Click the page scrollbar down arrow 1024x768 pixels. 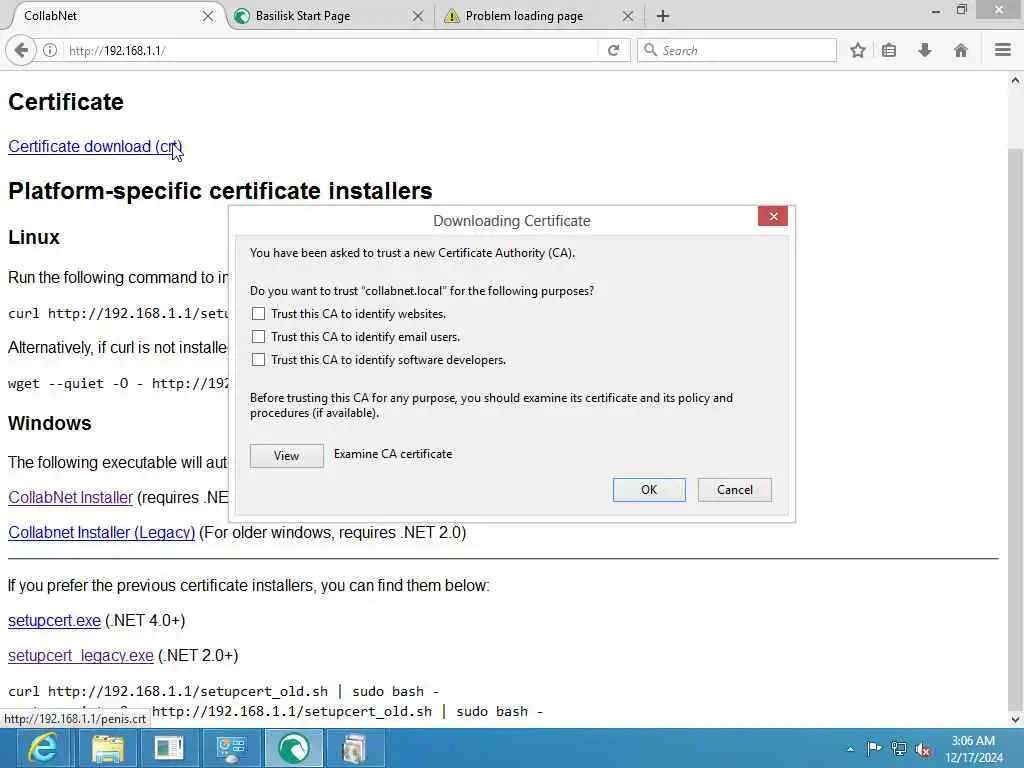(1015, 720)
